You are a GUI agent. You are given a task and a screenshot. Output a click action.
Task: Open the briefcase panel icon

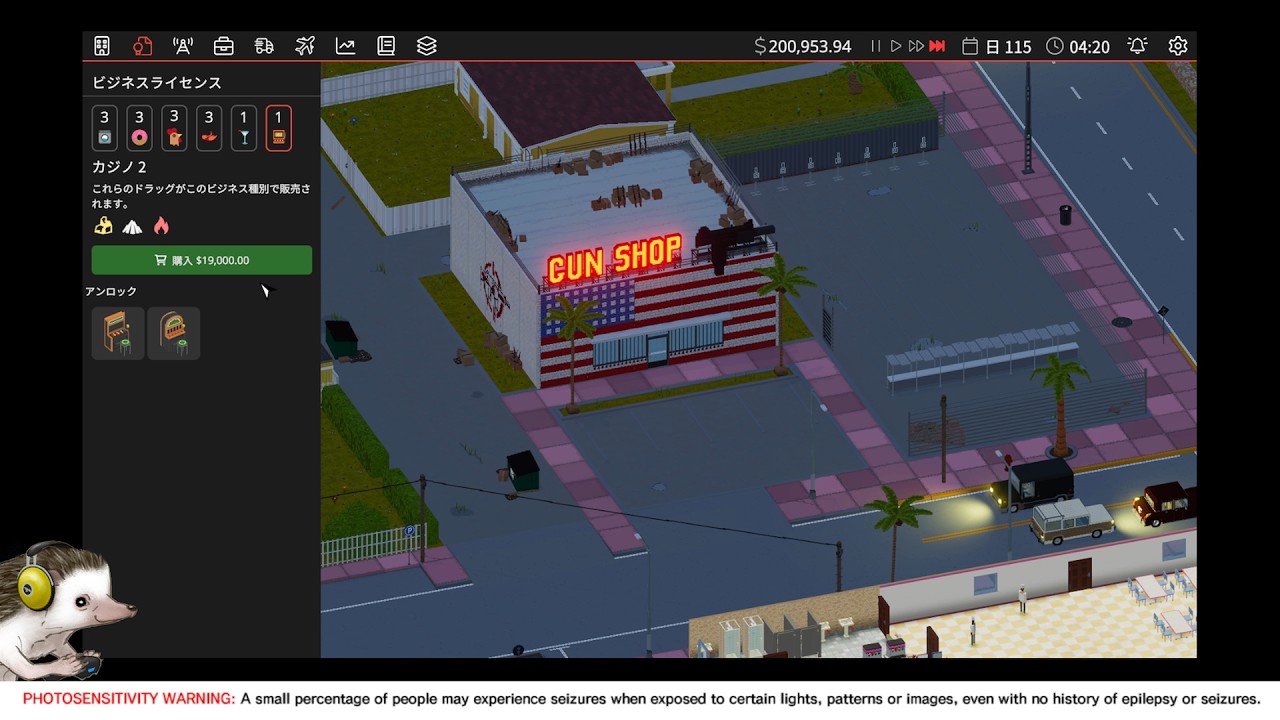click(x=224, y=46)
